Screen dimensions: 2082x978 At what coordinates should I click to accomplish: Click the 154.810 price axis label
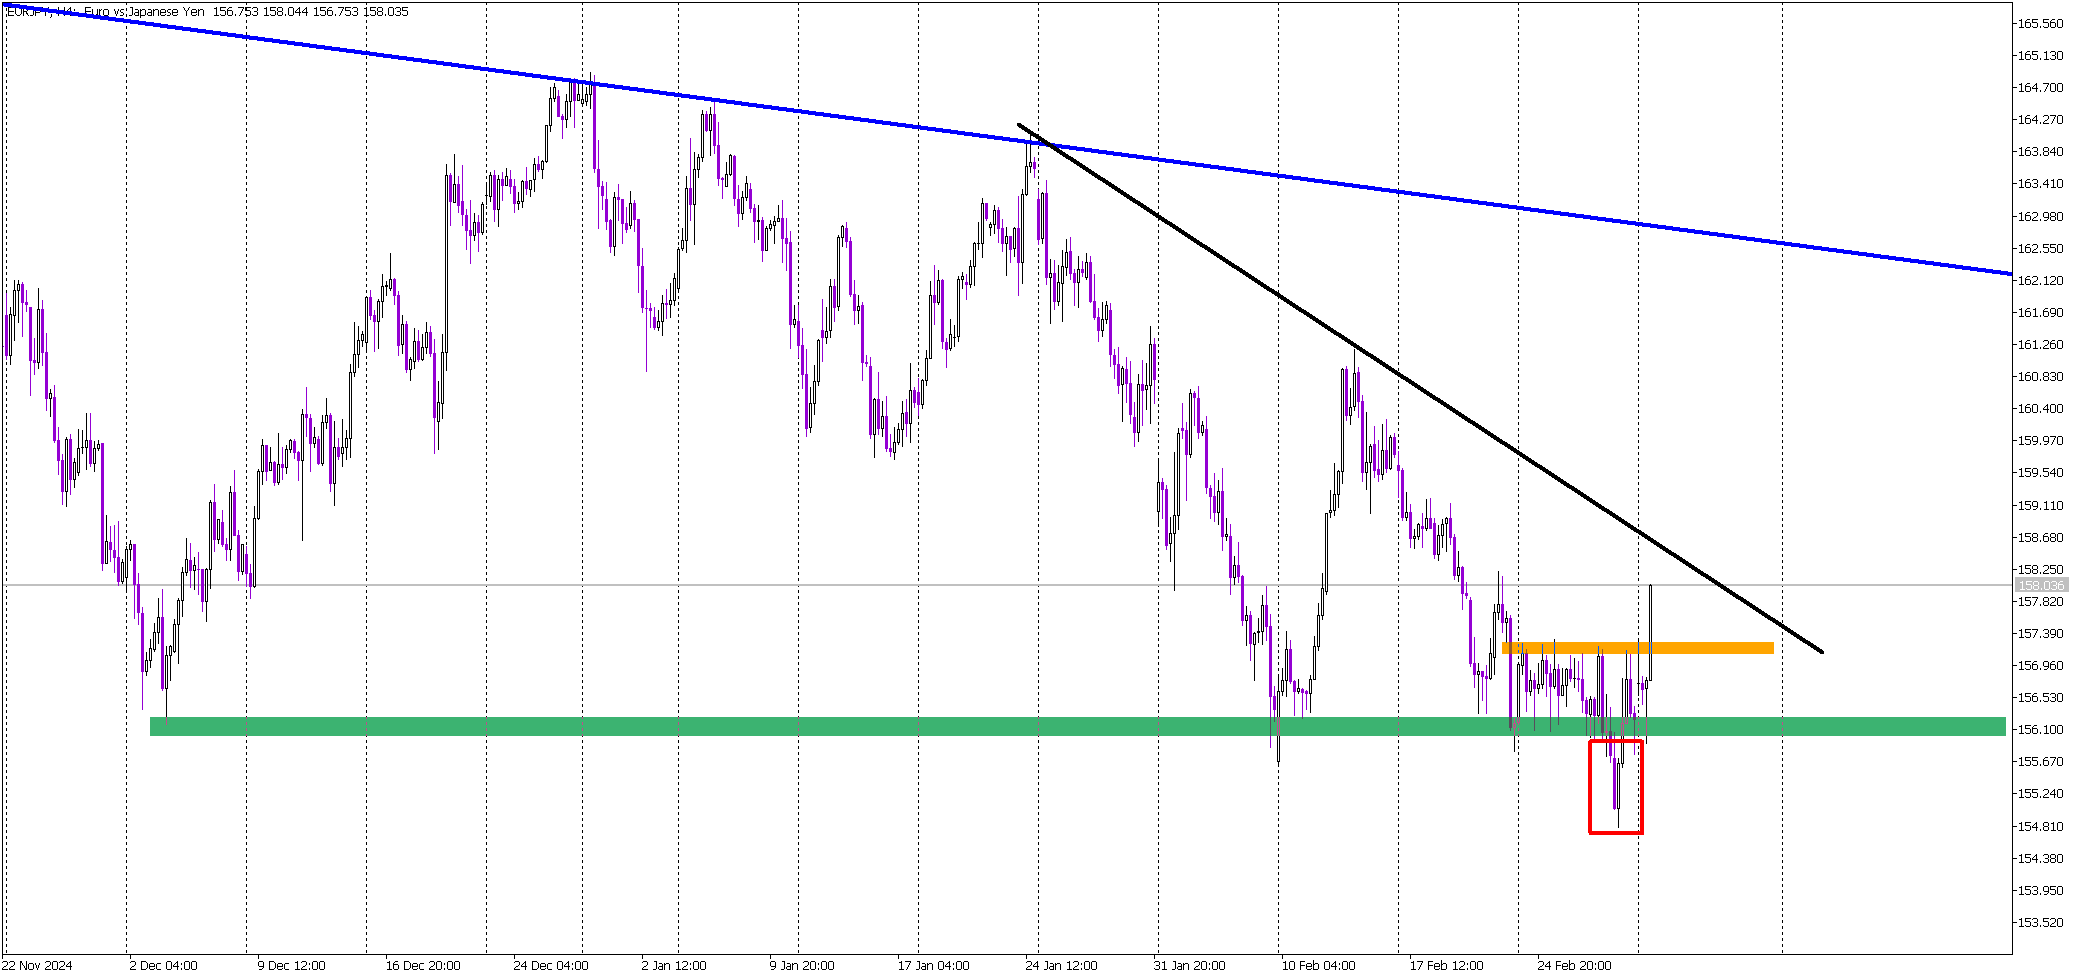coord(2040,826)
